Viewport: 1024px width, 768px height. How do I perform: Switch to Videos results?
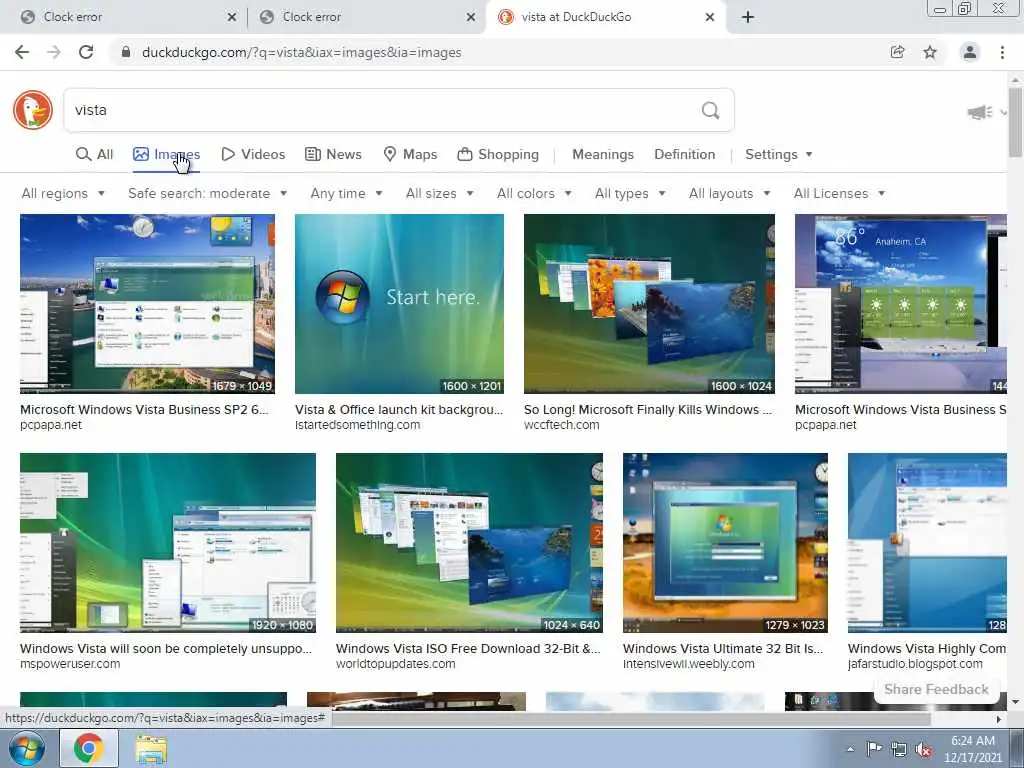pos(253,154)
